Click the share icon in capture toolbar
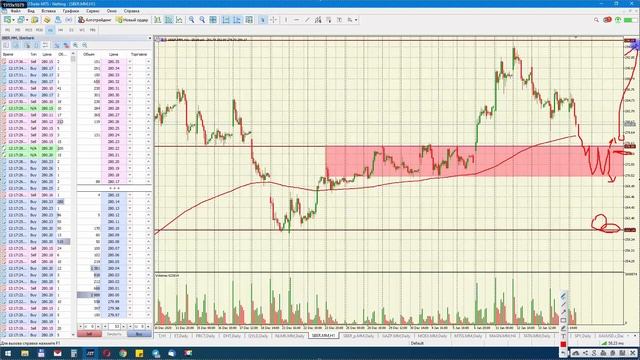 pyautogui.click(x=585, y=353)
